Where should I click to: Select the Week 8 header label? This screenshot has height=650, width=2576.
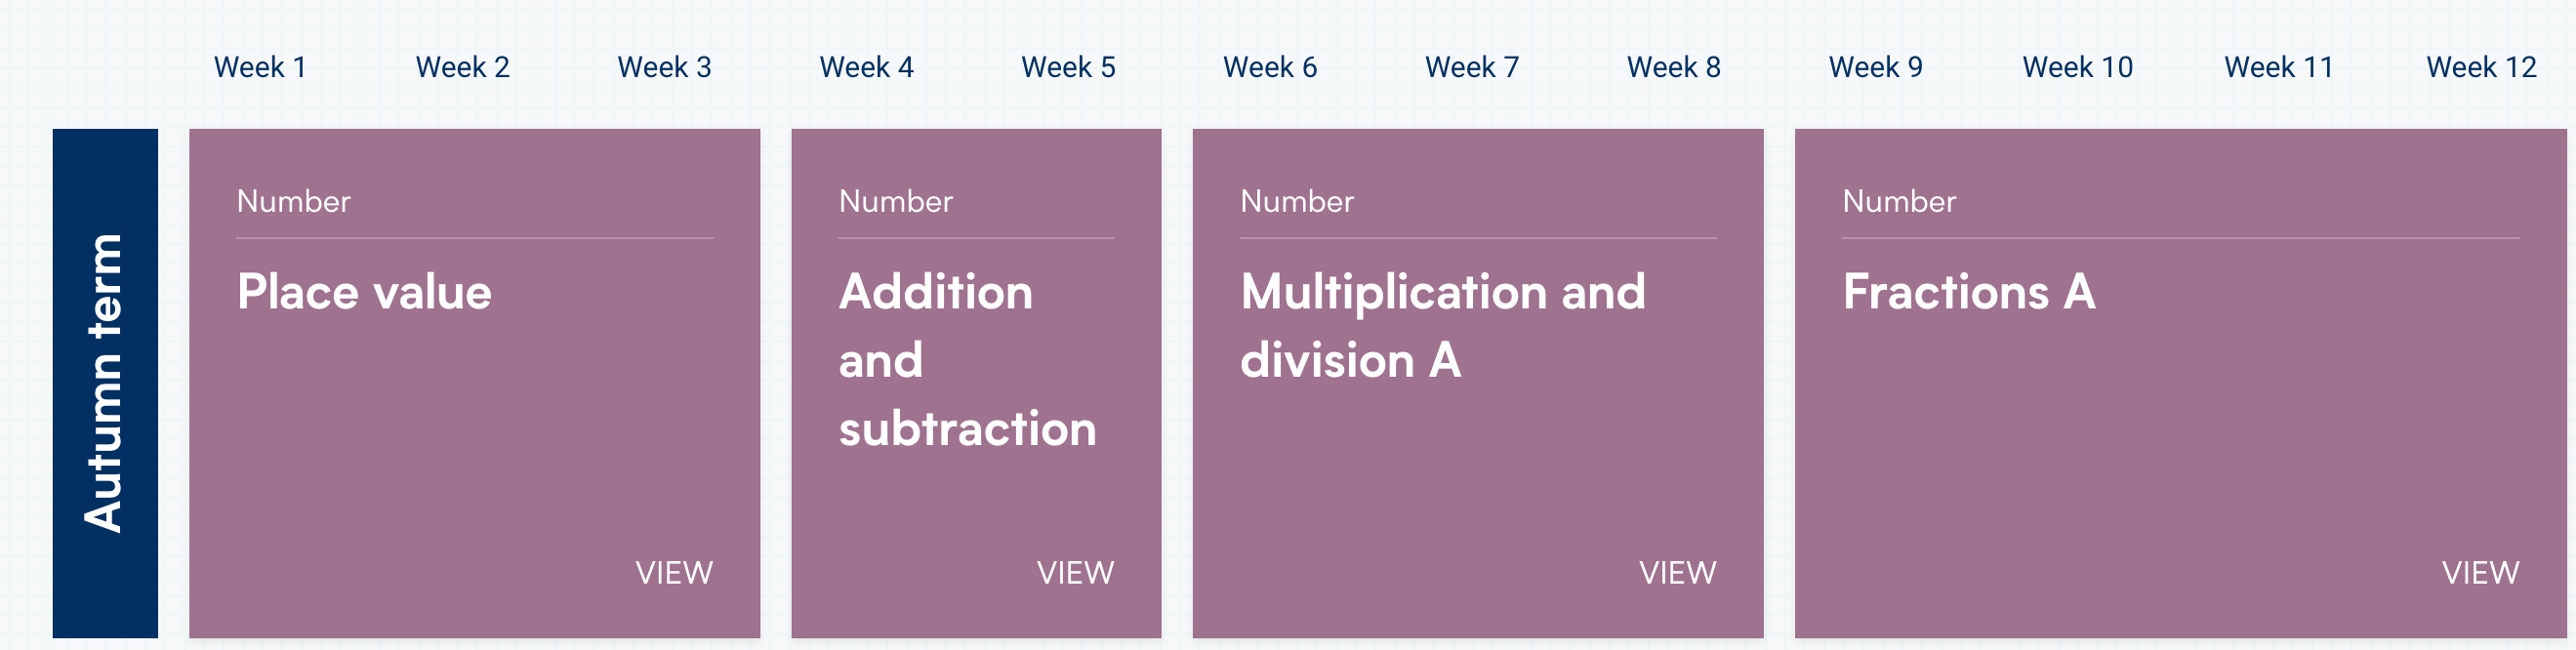coord(1673,67)
